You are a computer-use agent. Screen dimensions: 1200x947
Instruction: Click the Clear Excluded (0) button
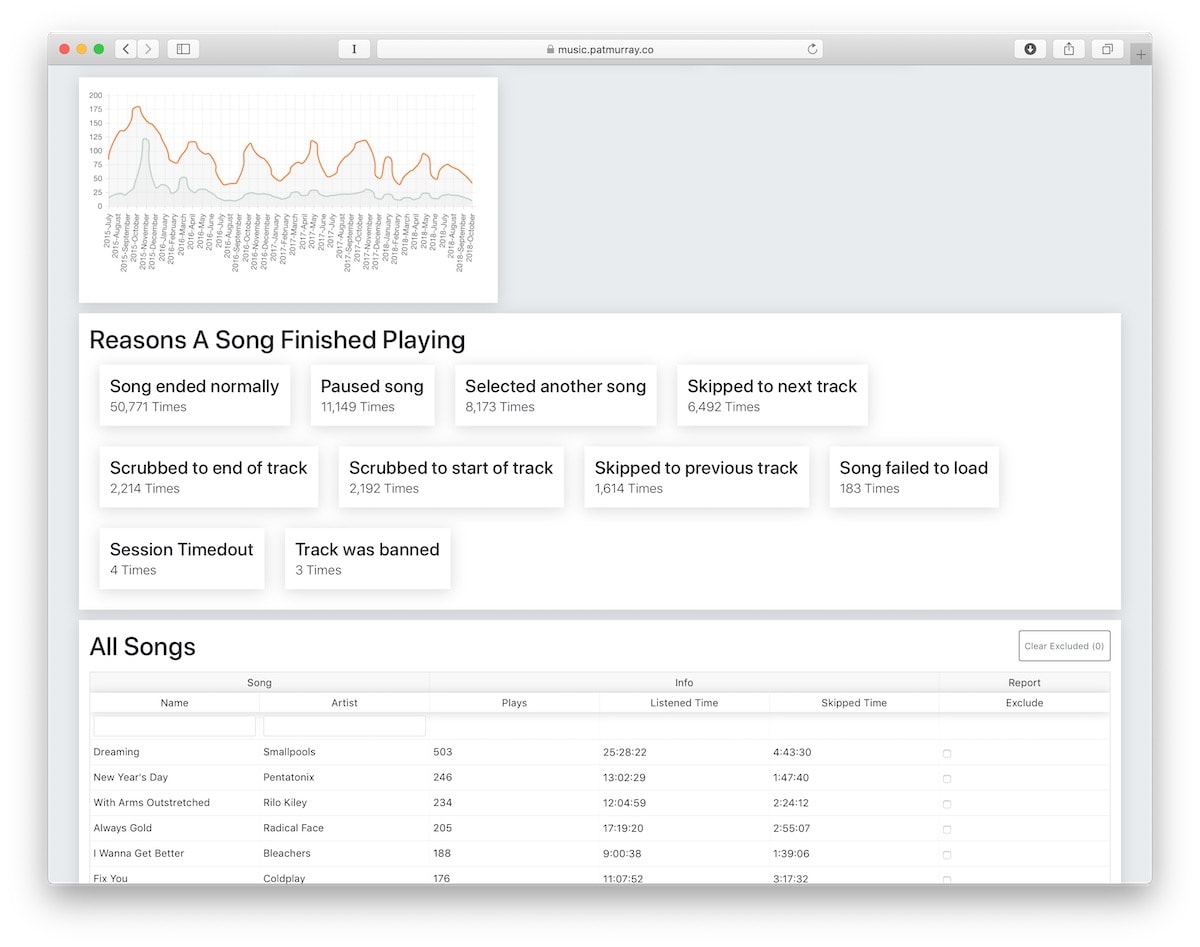[1064, 646]
